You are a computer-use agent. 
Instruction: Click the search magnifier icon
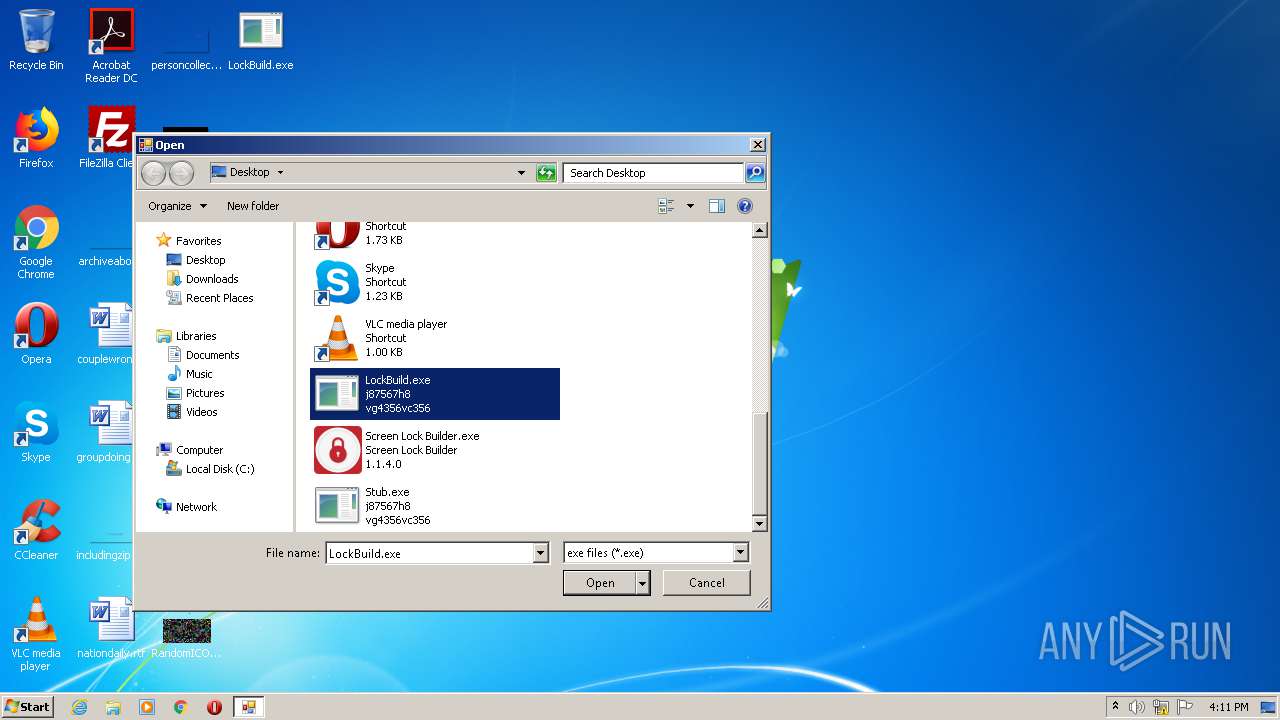point(755,173)
